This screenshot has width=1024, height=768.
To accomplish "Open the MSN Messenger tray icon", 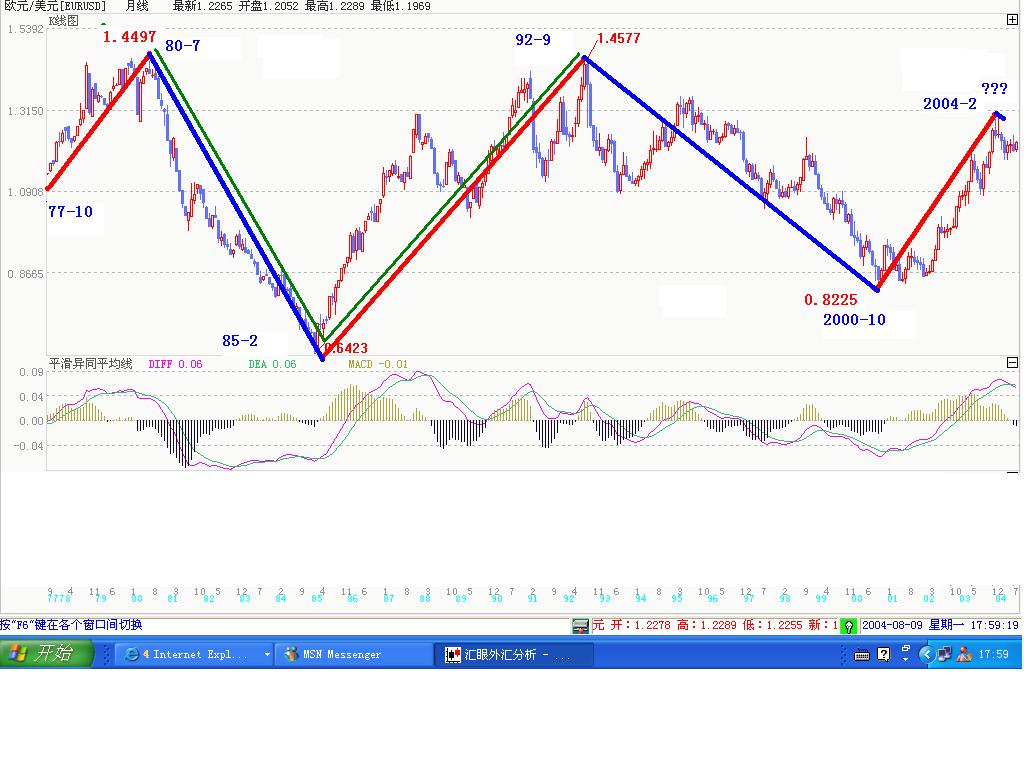I will pos(964,654).
